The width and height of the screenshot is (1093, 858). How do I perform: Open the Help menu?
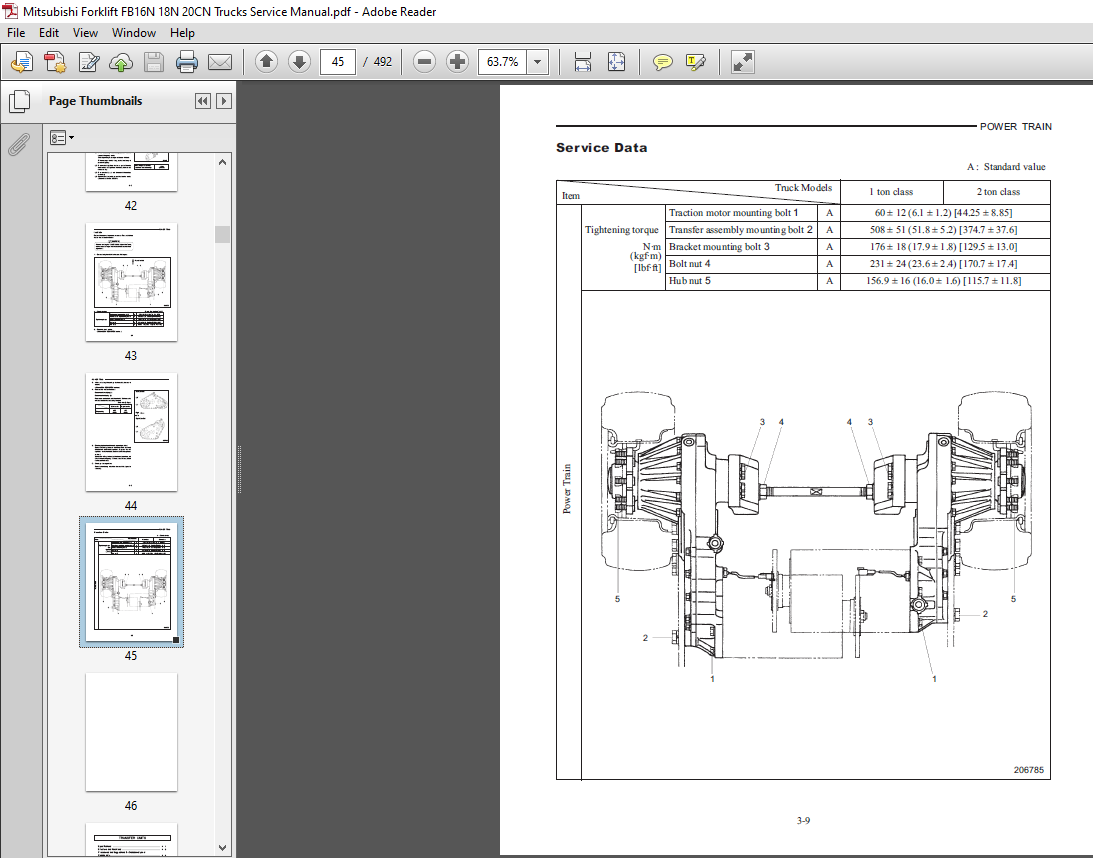point(183,33)
